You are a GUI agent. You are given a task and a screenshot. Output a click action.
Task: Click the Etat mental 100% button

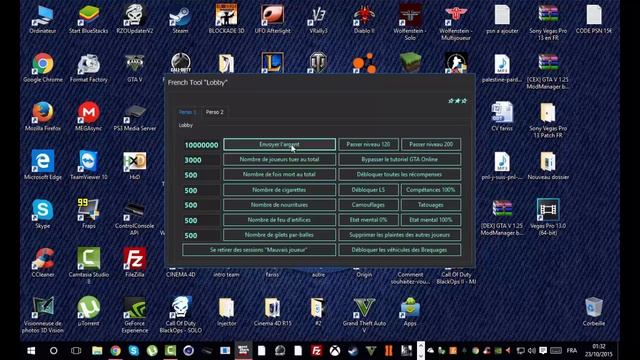pos(431,220)
